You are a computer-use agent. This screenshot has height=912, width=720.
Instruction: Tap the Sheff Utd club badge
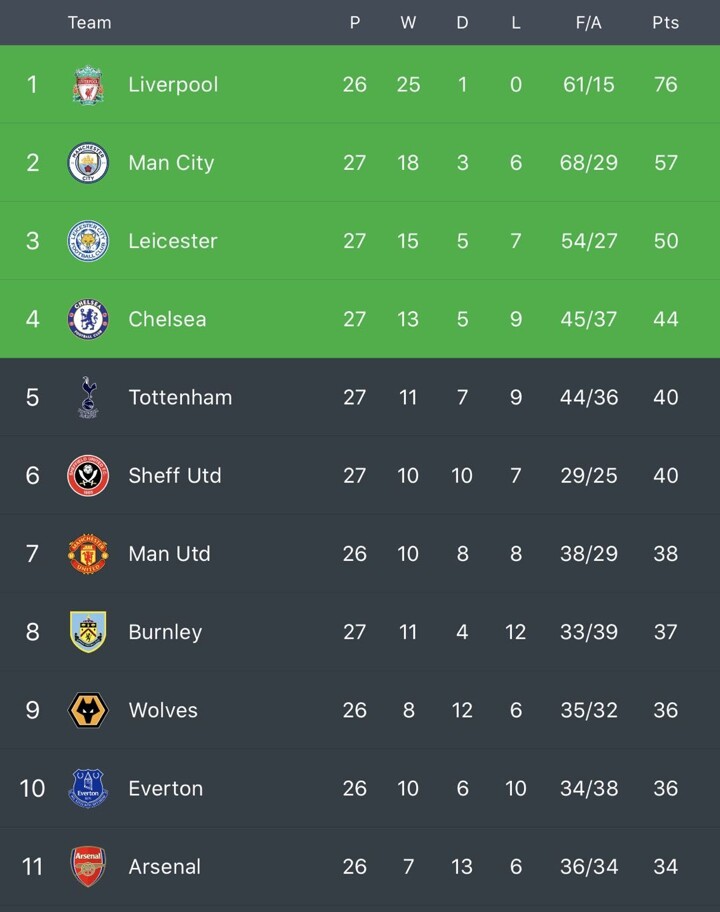tap(88, 475)
